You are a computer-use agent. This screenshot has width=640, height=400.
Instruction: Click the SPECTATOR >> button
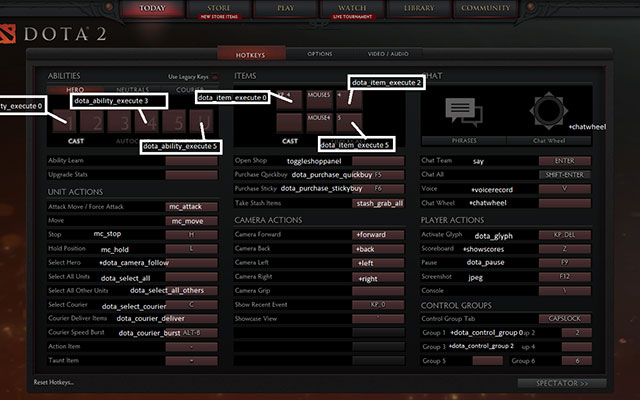click(x=562, y=383)
